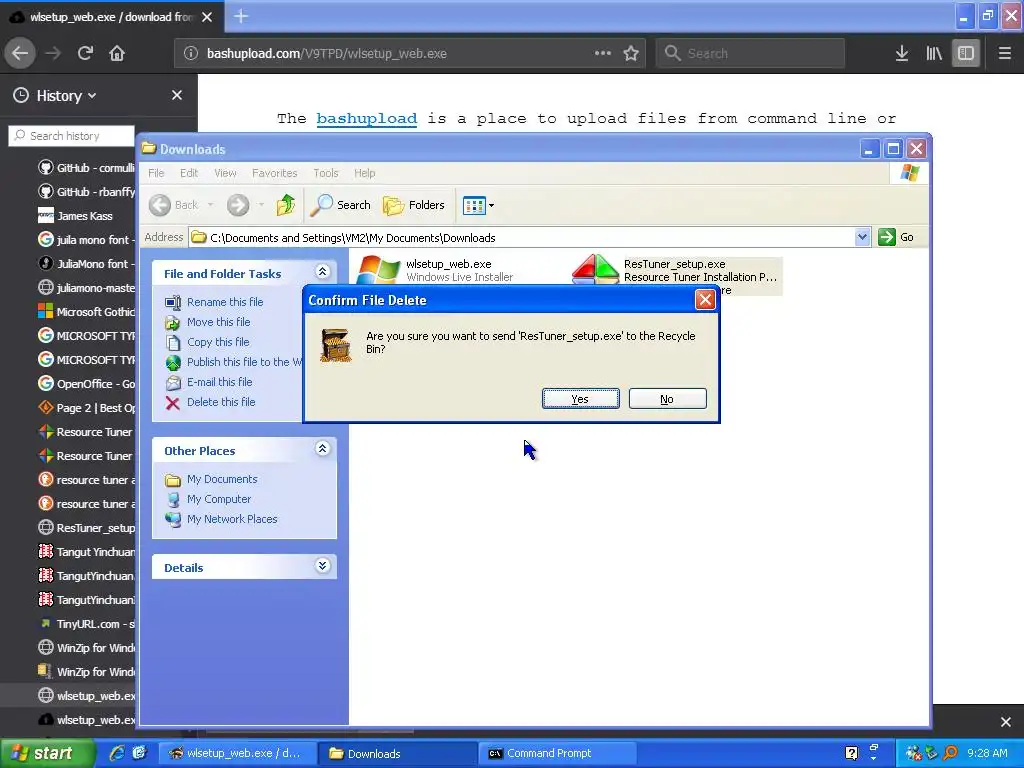Screen dimensions: 1024x768
Task: Reload the page in Firefox
Action: click(x=86, y=53)
